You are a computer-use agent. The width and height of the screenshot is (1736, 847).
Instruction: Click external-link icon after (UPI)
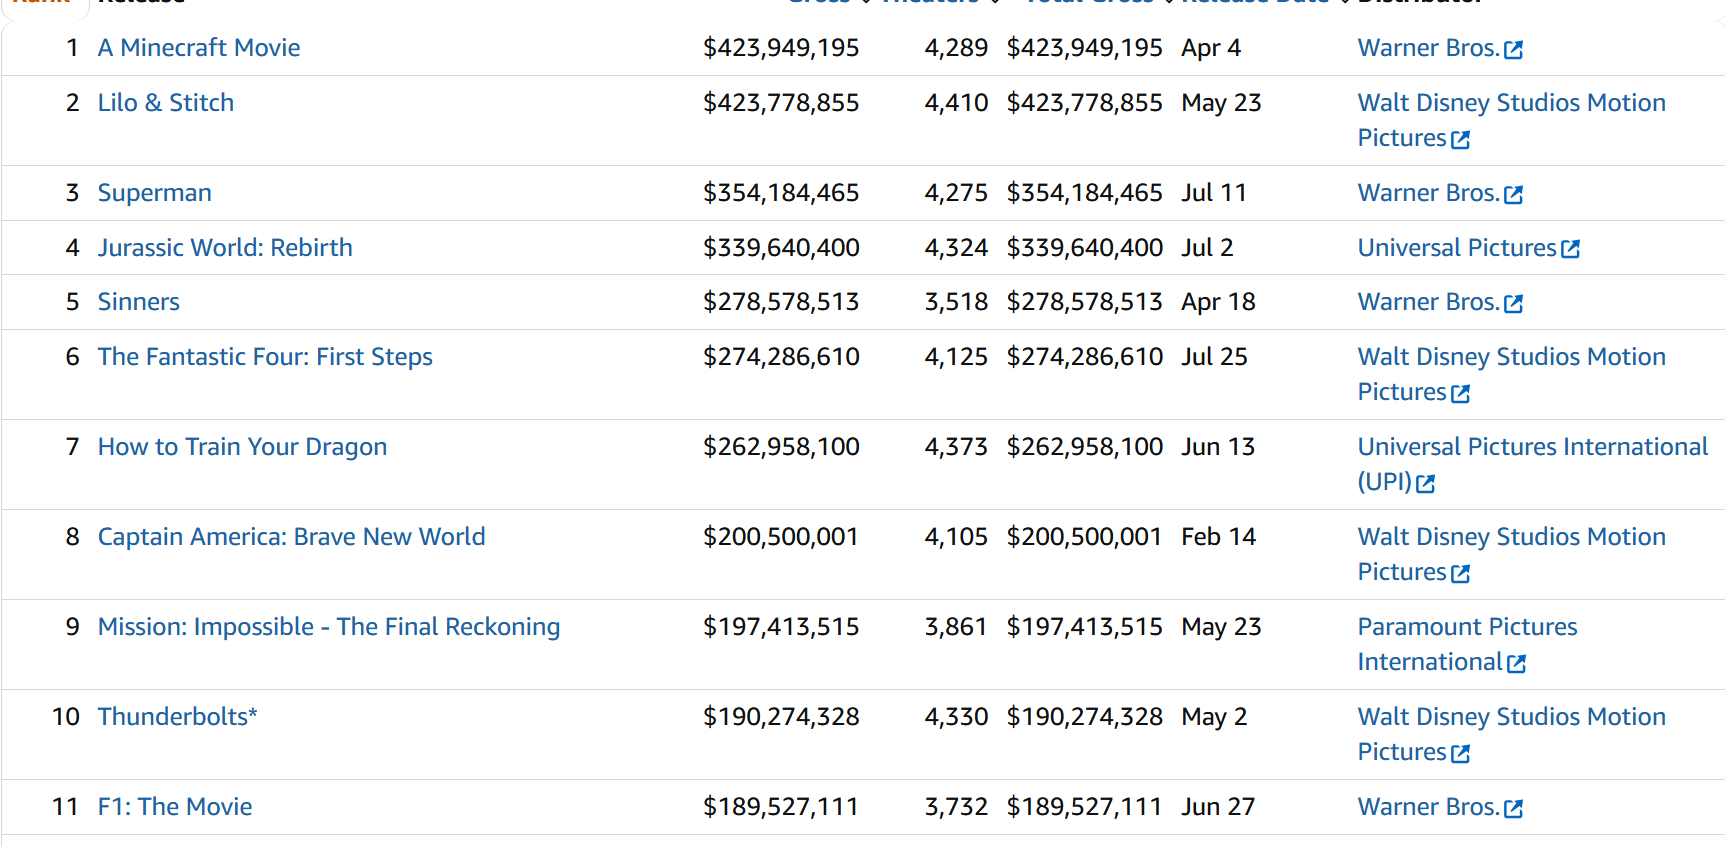coord(1425,483)
